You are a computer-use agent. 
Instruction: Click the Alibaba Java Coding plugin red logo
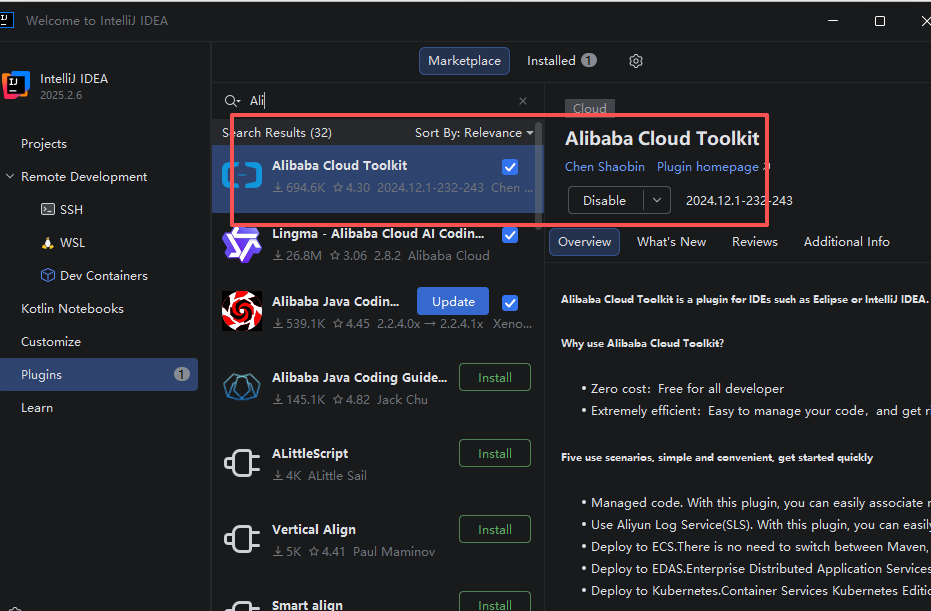pyautogui.click(x=242, y=311)
